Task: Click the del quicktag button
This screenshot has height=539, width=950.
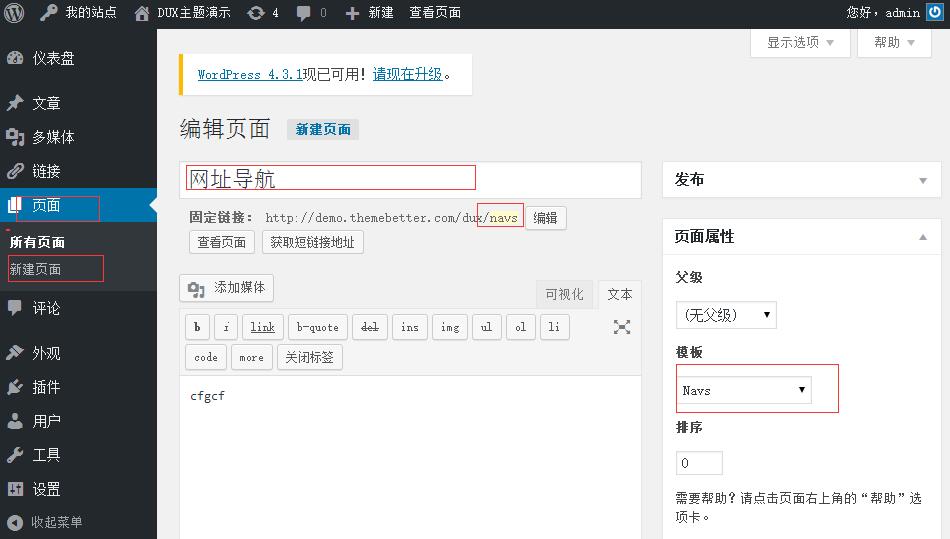Action: coord(370,327)
